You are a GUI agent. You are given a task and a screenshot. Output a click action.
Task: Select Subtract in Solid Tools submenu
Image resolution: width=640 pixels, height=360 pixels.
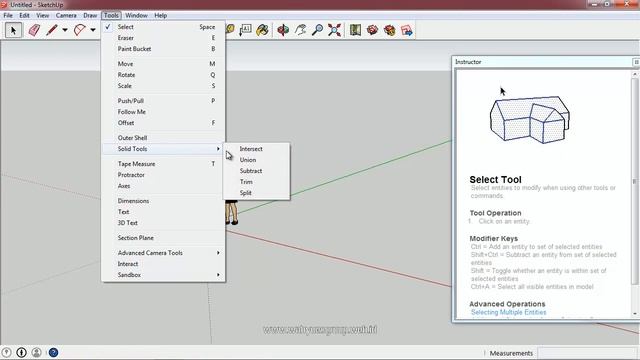click(x=256, y=171)
